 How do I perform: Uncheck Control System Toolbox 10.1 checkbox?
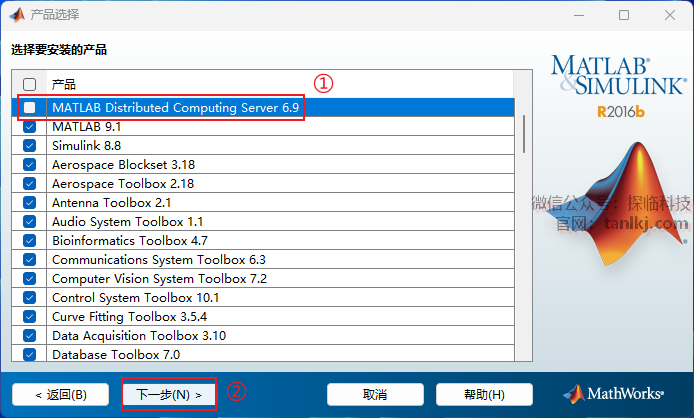tap(29, 298)
